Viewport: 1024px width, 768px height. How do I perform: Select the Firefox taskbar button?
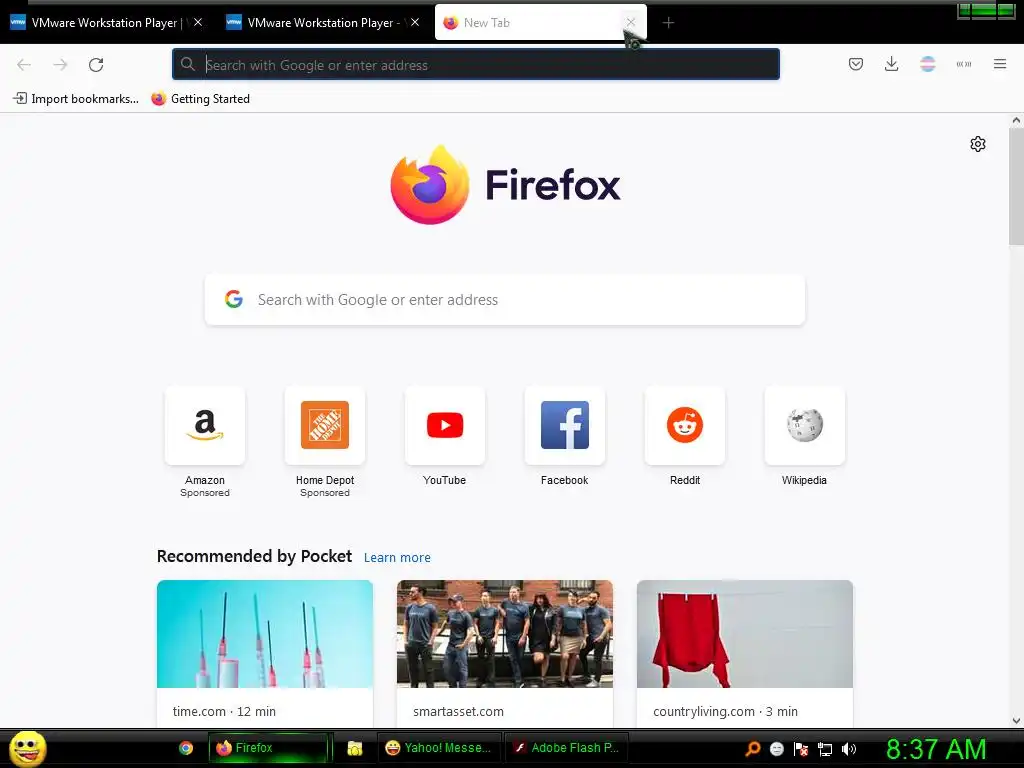tap(268, 748)
